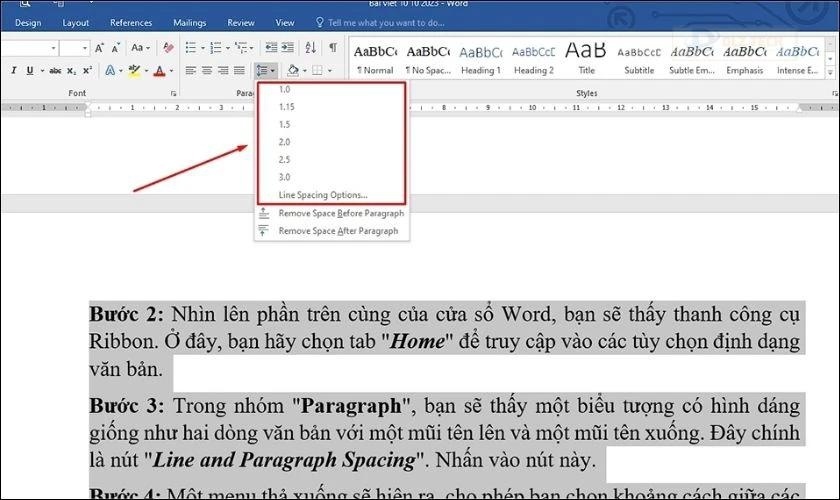Apply the Emphasis style
The width and height of the screenshot is (840, 500).
[x=745, y=59]
